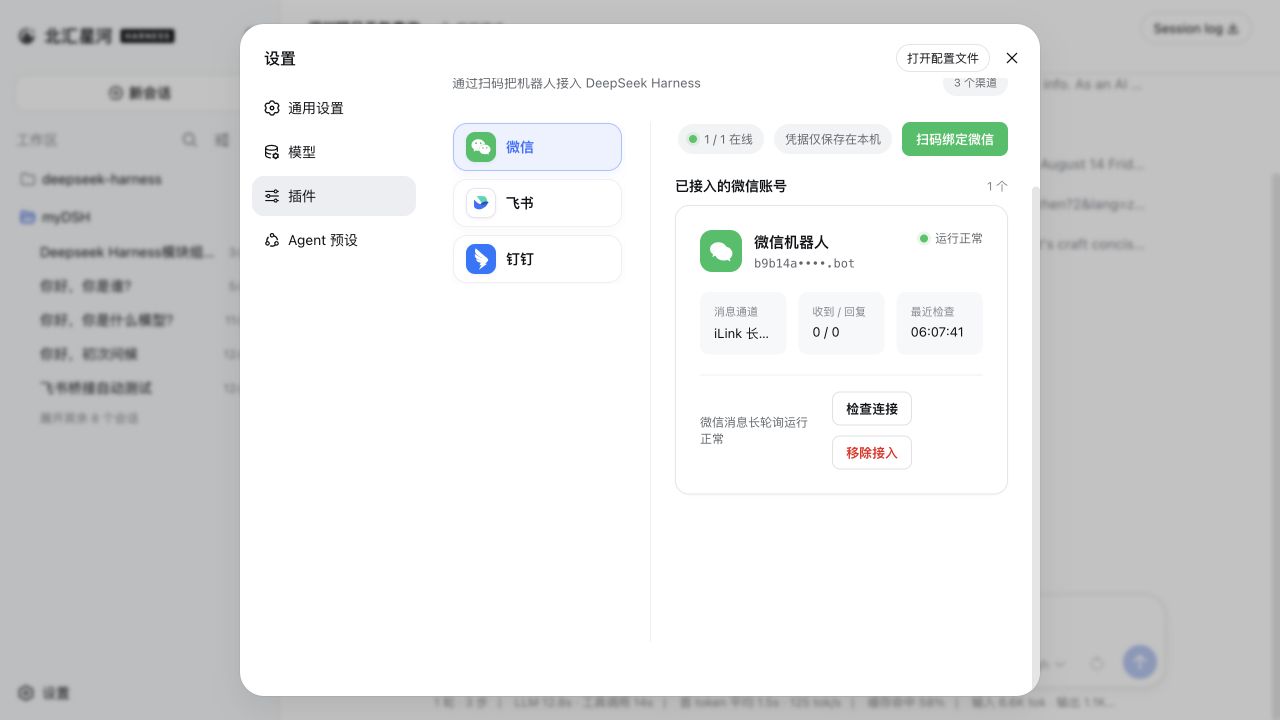Open 飞书桥接自动测试 conversation in background
Viewport: 1280px width, 720px height.
point(96,388)
